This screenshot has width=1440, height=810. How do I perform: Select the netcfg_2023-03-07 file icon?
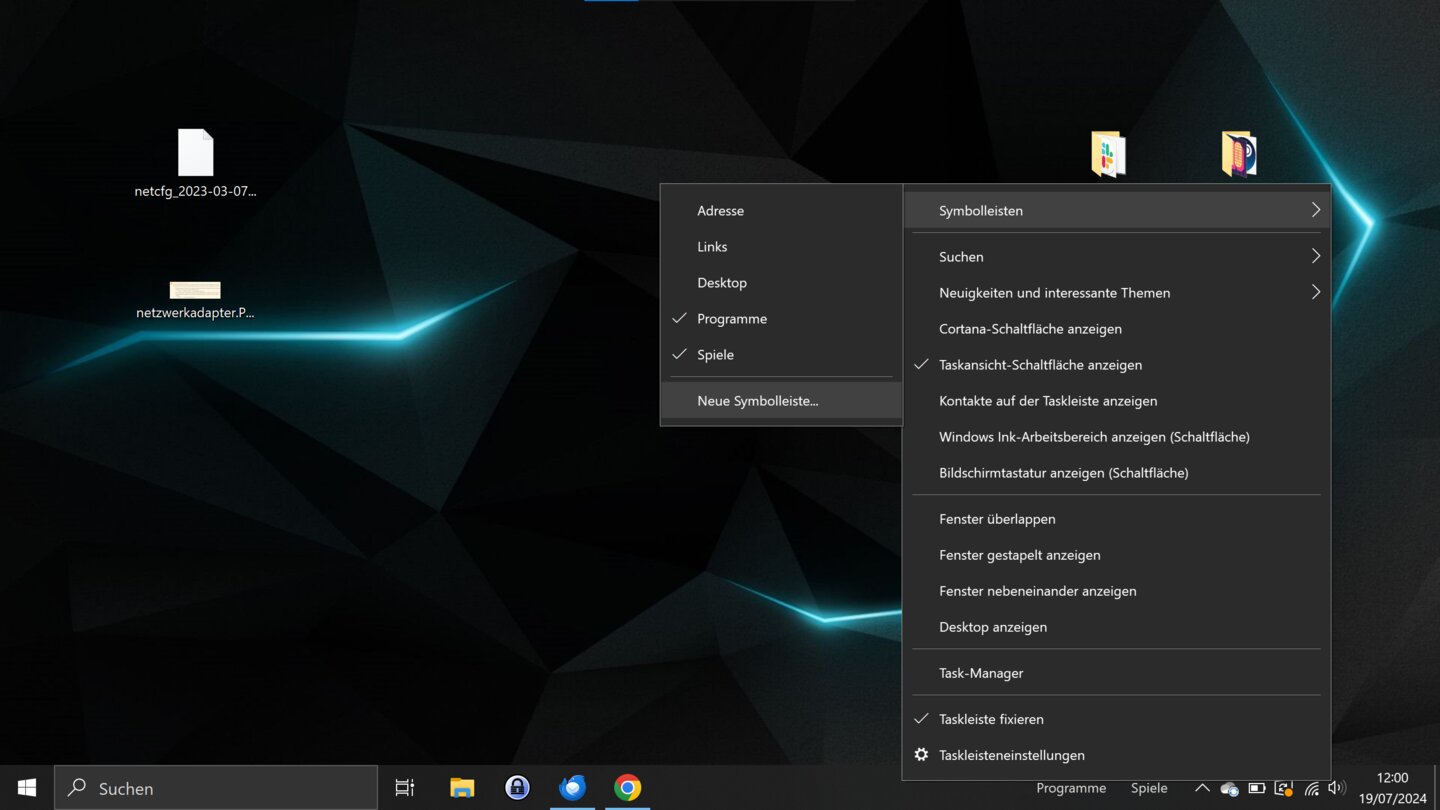point(195,155)
